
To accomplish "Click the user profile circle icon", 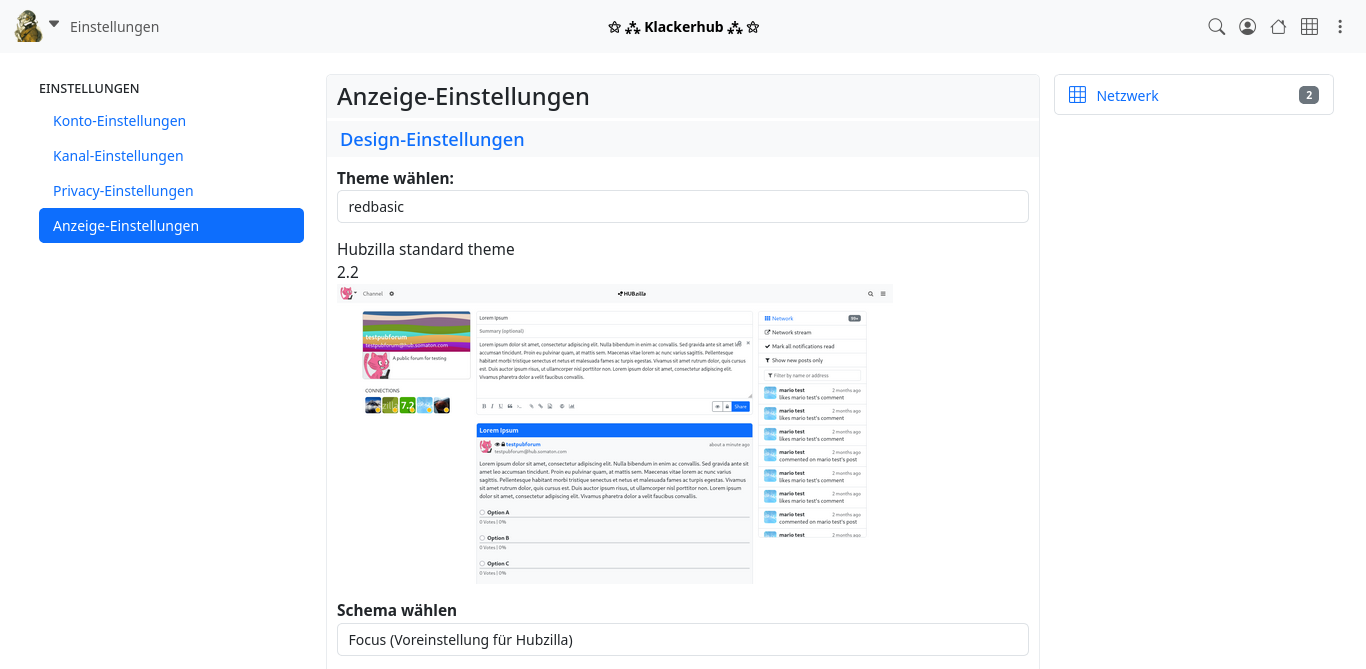I will [1247, 27].
